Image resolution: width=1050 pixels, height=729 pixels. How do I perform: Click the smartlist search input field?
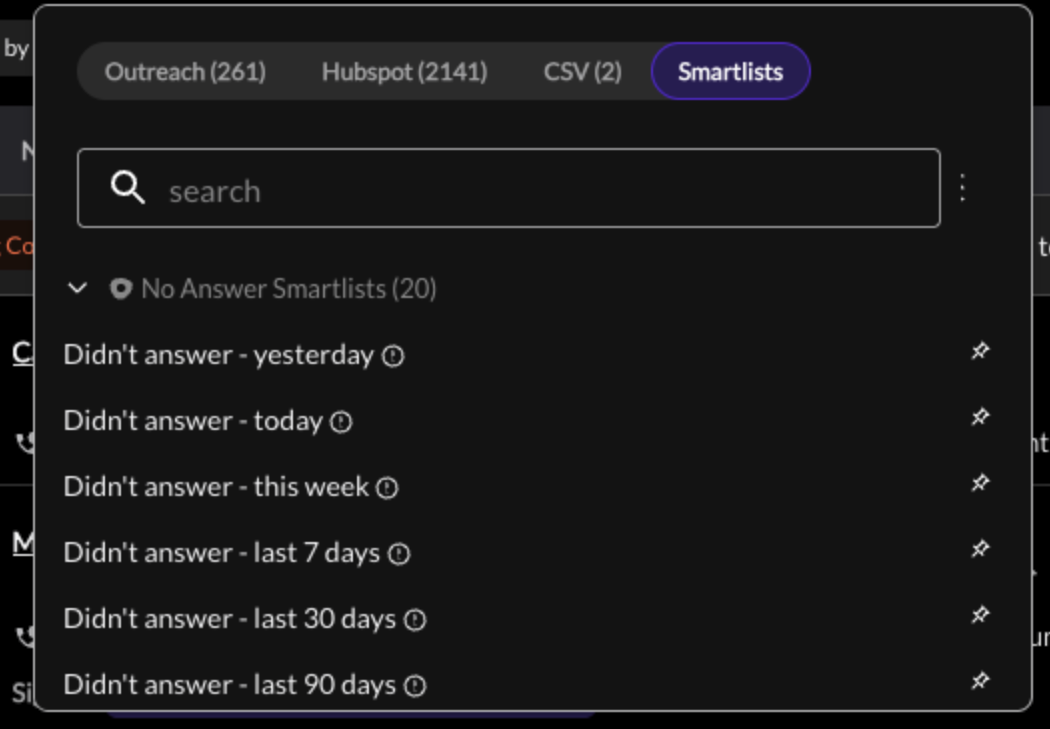[509, 188]
